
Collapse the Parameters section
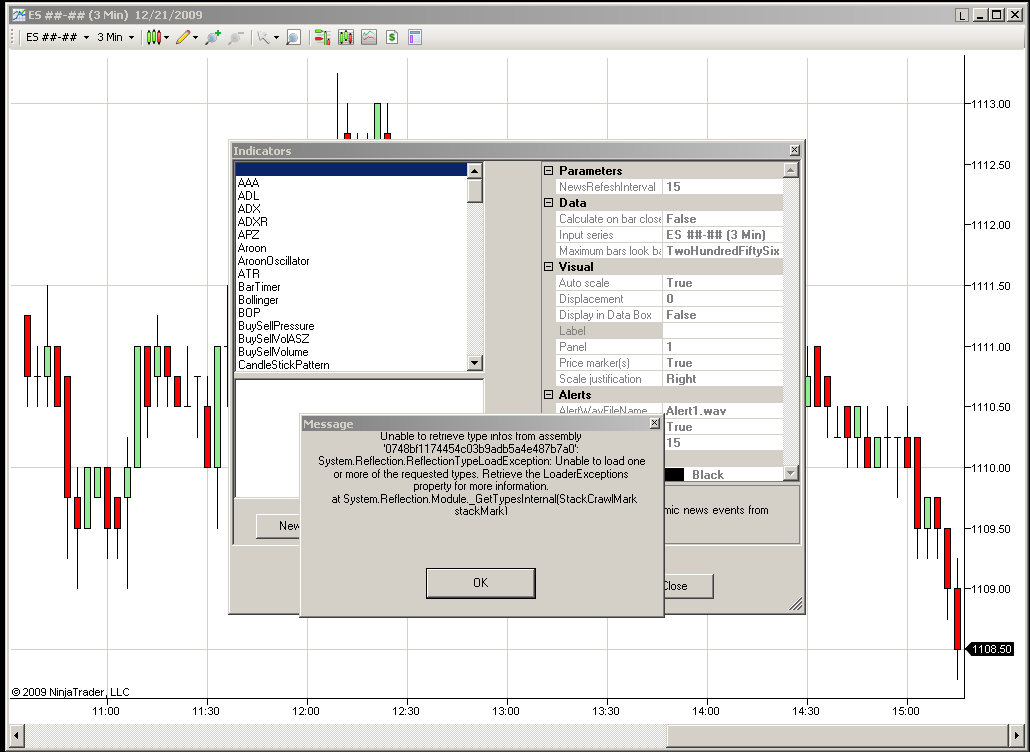point(549,171)
